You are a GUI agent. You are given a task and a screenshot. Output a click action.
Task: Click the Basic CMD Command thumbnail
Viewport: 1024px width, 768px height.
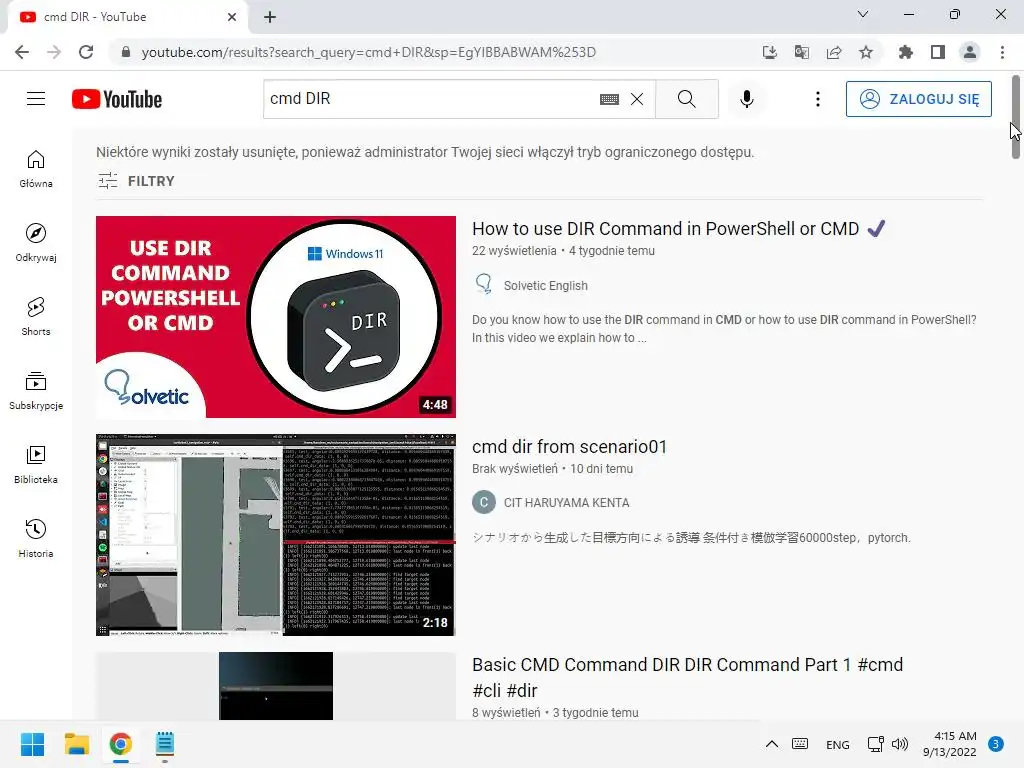pos(276,686)
